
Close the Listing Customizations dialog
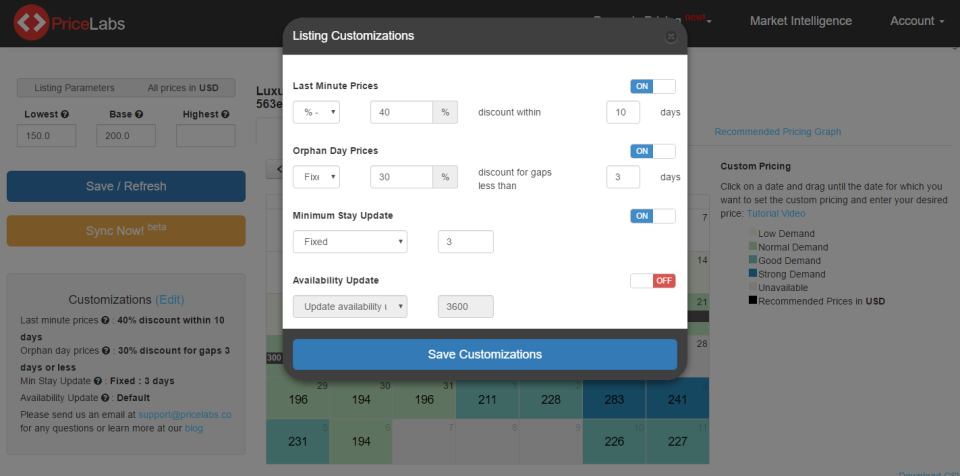(x=671, y=37)
